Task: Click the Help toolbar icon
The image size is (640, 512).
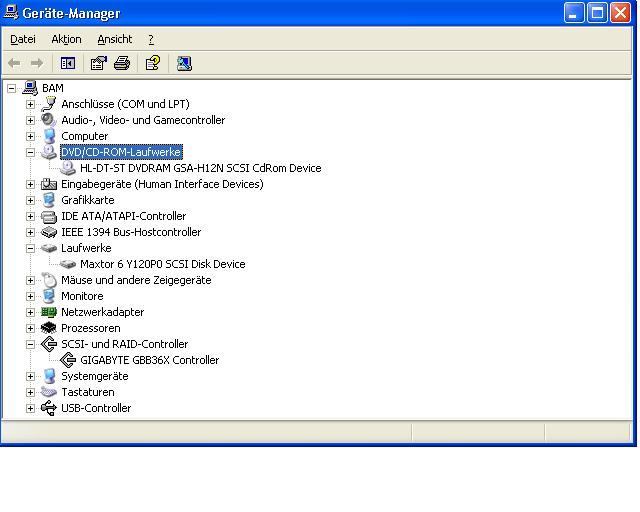Action: pos(153,63)
